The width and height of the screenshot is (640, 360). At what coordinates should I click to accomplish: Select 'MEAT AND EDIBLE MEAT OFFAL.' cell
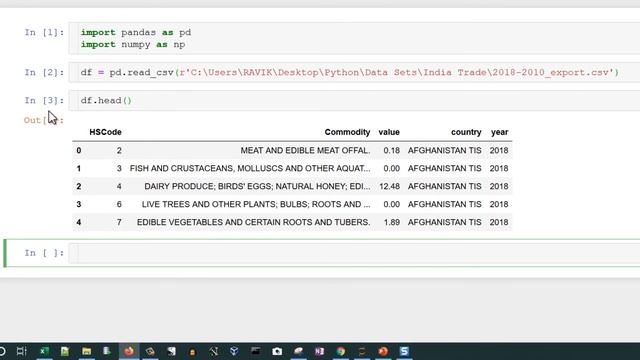pos(305,151)
